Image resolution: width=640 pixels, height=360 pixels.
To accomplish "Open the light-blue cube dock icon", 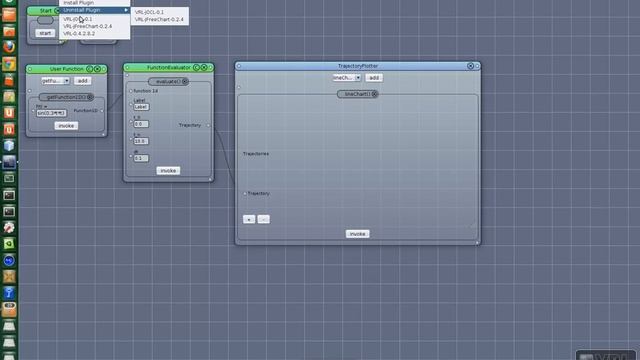I will (x=9, y=145).
